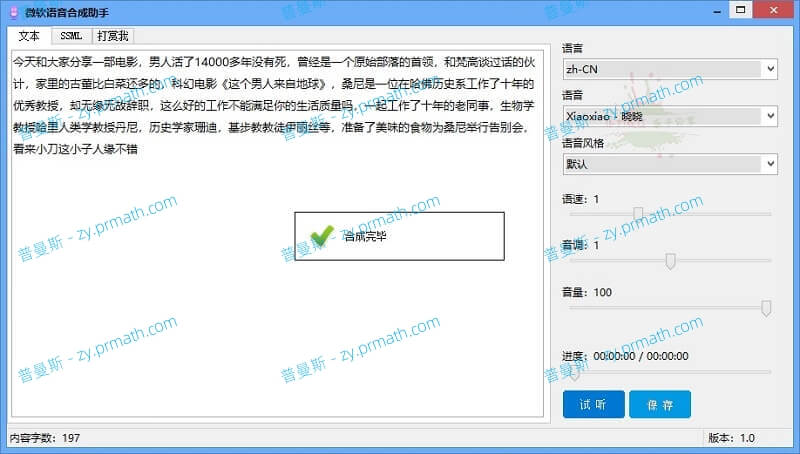The width and height of the screenshot is (800, 454).
Task: Click the 合成完毕 message text
Action: [365, 236]
